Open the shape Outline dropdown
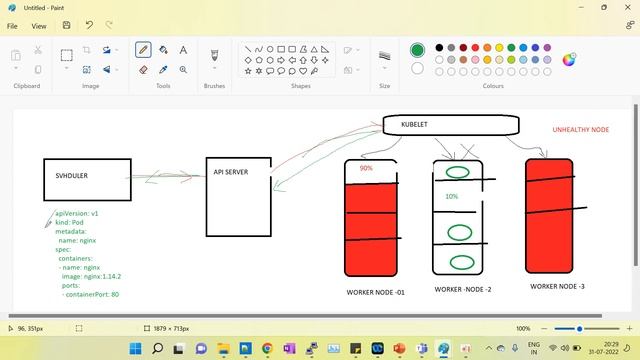Screen dimensions: 640x360 point(351,50)
